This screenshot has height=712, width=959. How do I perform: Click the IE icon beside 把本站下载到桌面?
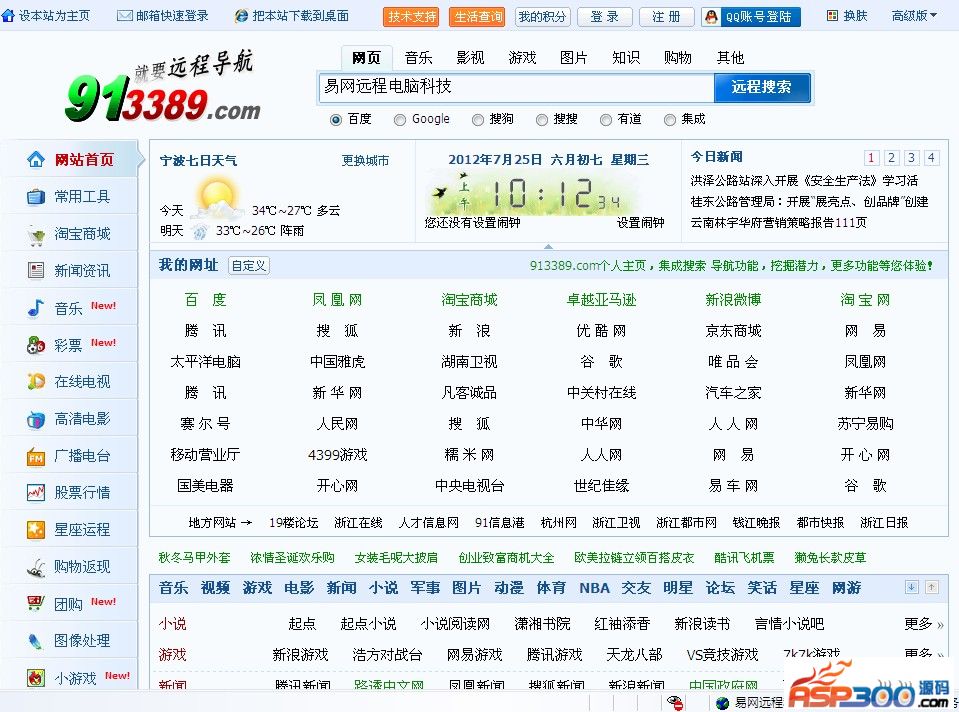tap(242, 16)
